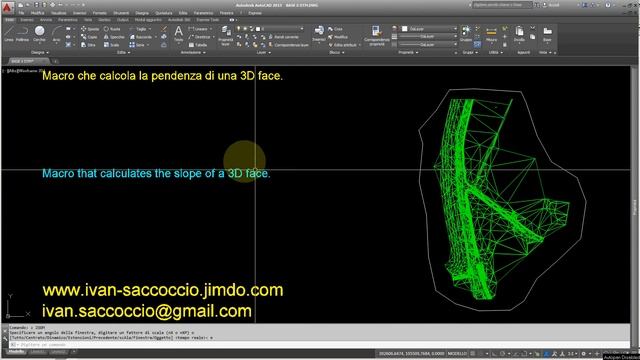Click Corrispondenza proprietà tool
Image resolution: width=640 pixels, height=360 pixels.
point(376,36)
